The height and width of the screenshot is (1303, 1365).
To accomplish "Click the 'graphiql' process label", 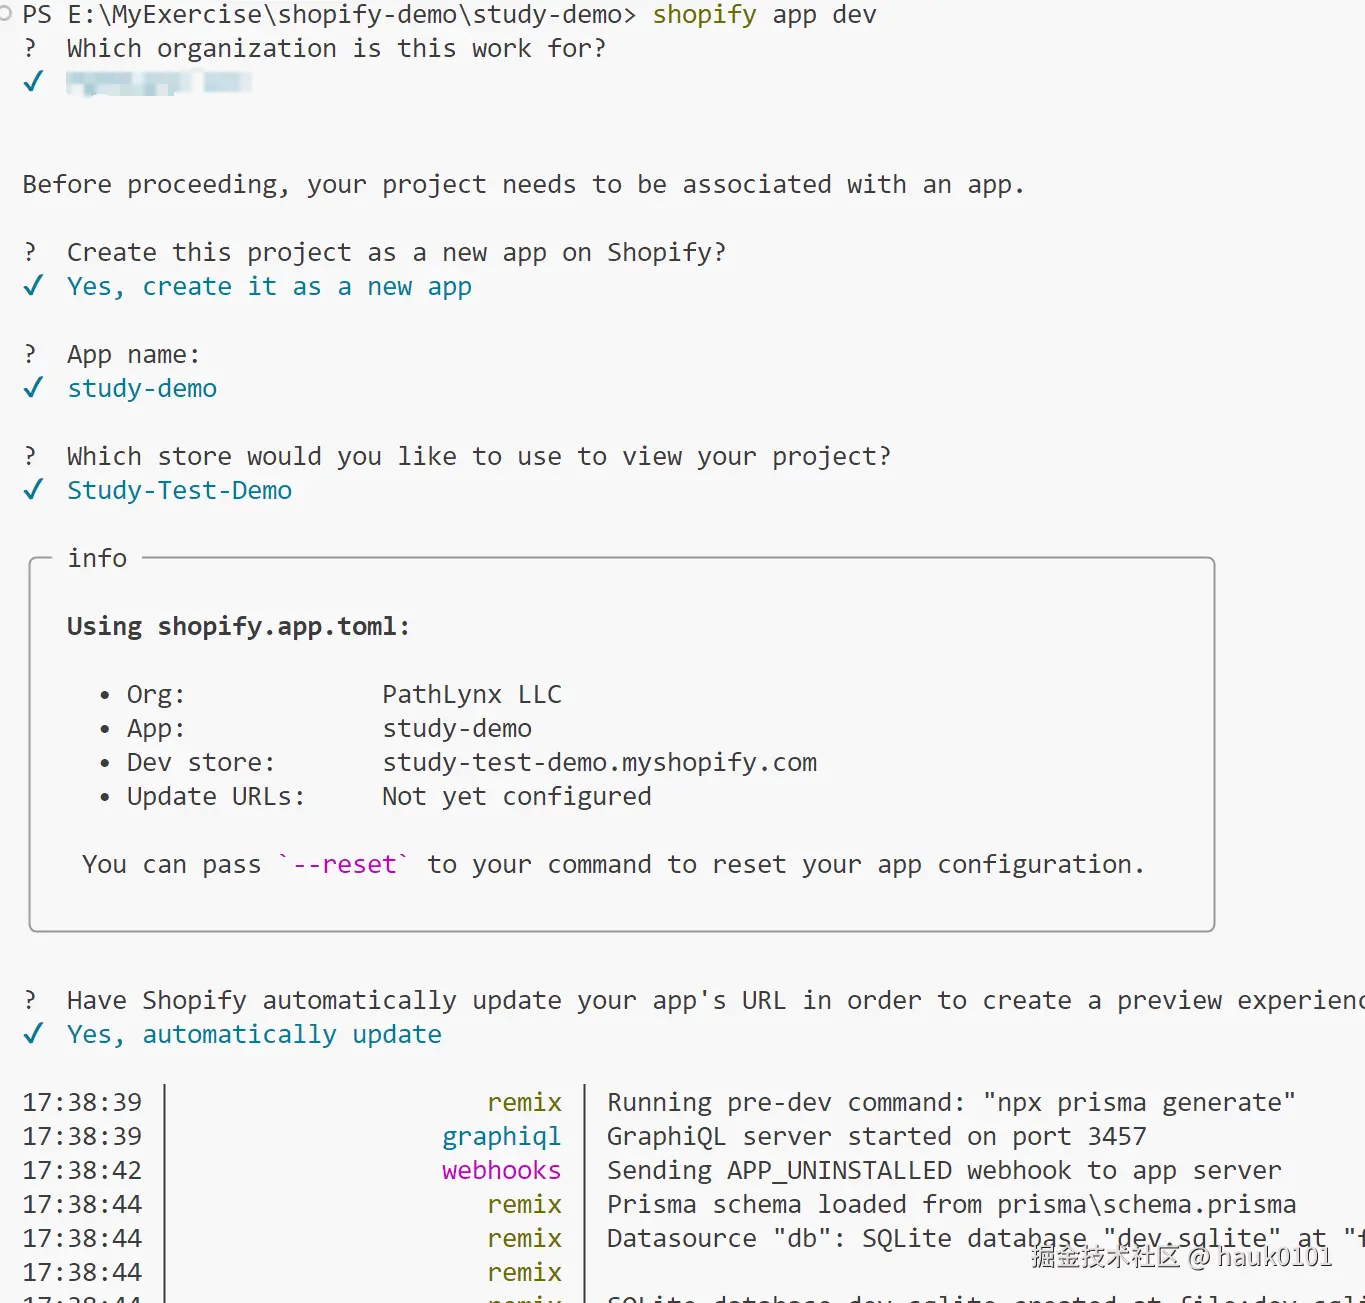I will [501, 1137].
